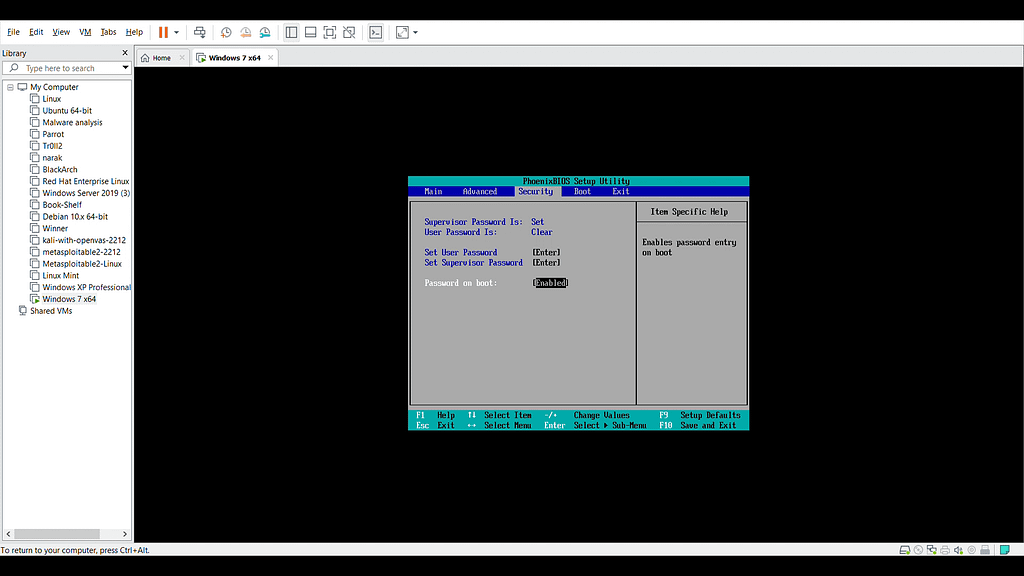The height and width of the screenshot is (576, 1024).
Task: Click the library scroll left arrow
Action: [x=8, y=534]
